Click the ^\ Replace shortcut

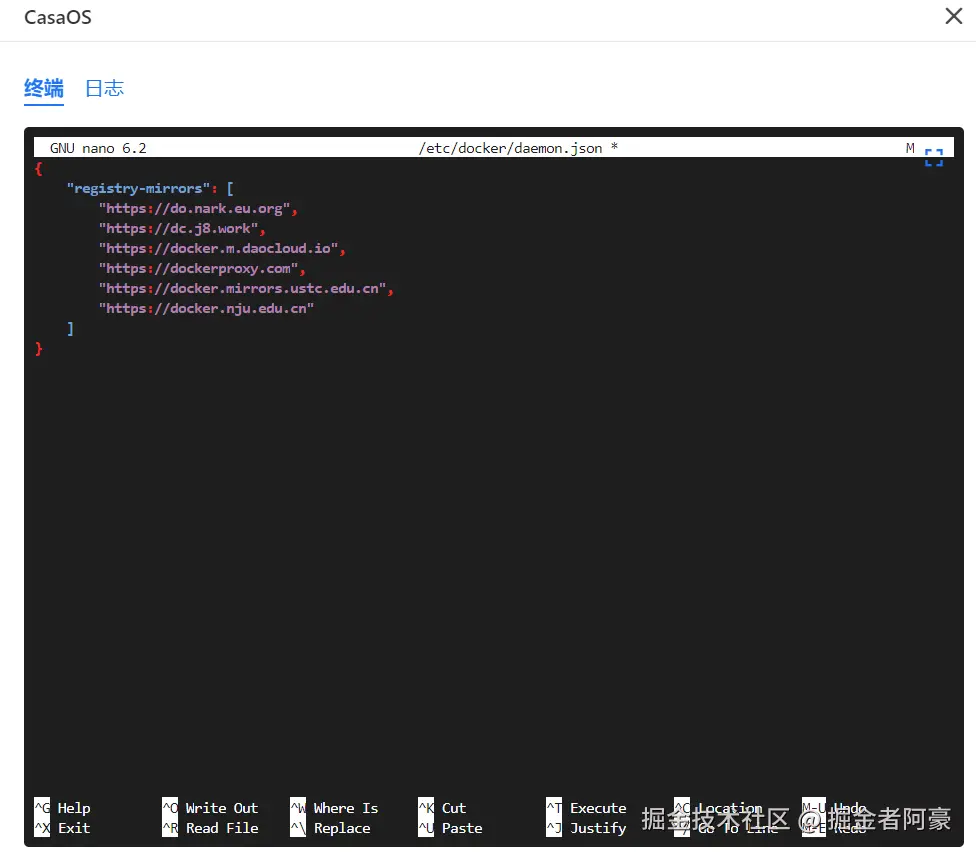pos(331,828)
